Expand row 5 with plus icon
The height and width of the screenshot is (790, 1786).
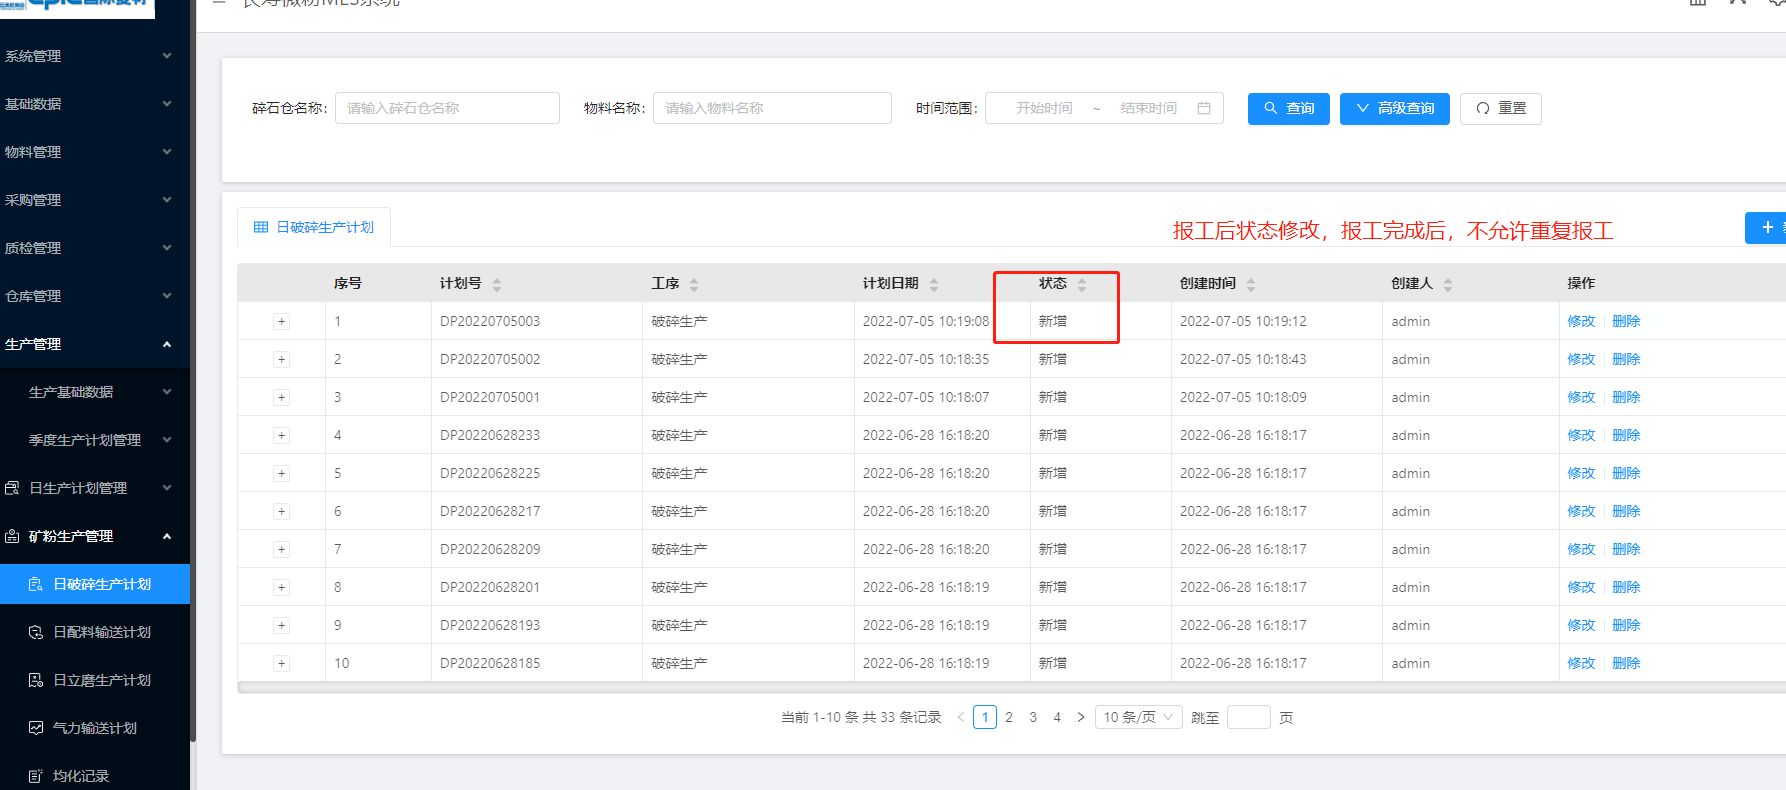click(x=282, y=473)
